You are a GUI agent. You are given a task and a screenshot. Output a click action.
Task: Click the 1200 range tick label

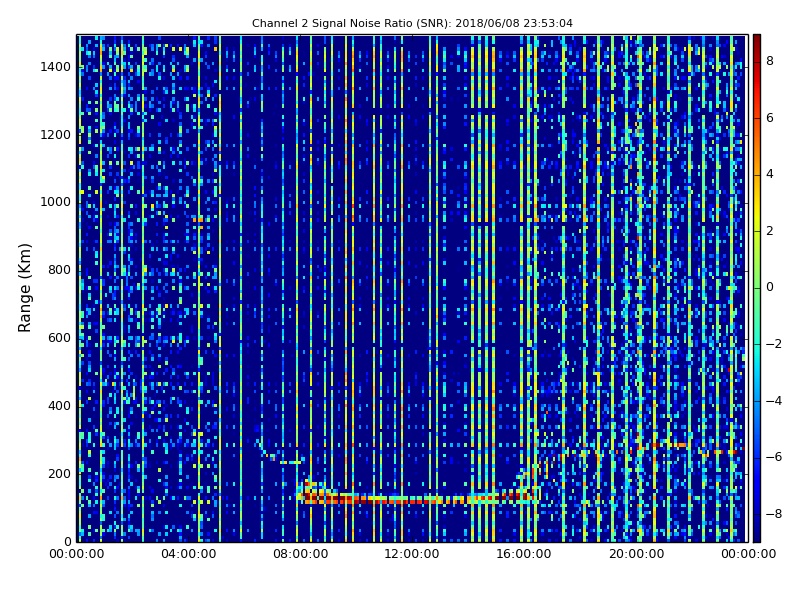[x=56, y=135]
